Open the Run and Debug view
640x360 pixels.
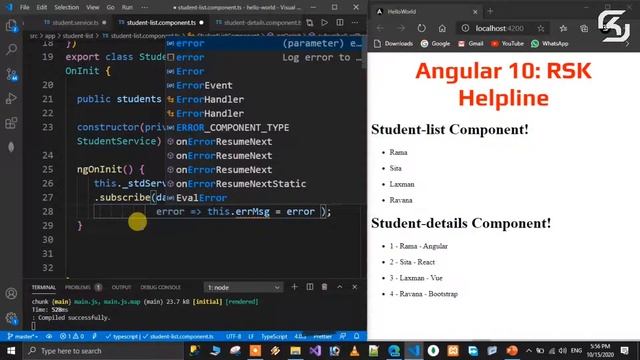[x=11, y=98]
